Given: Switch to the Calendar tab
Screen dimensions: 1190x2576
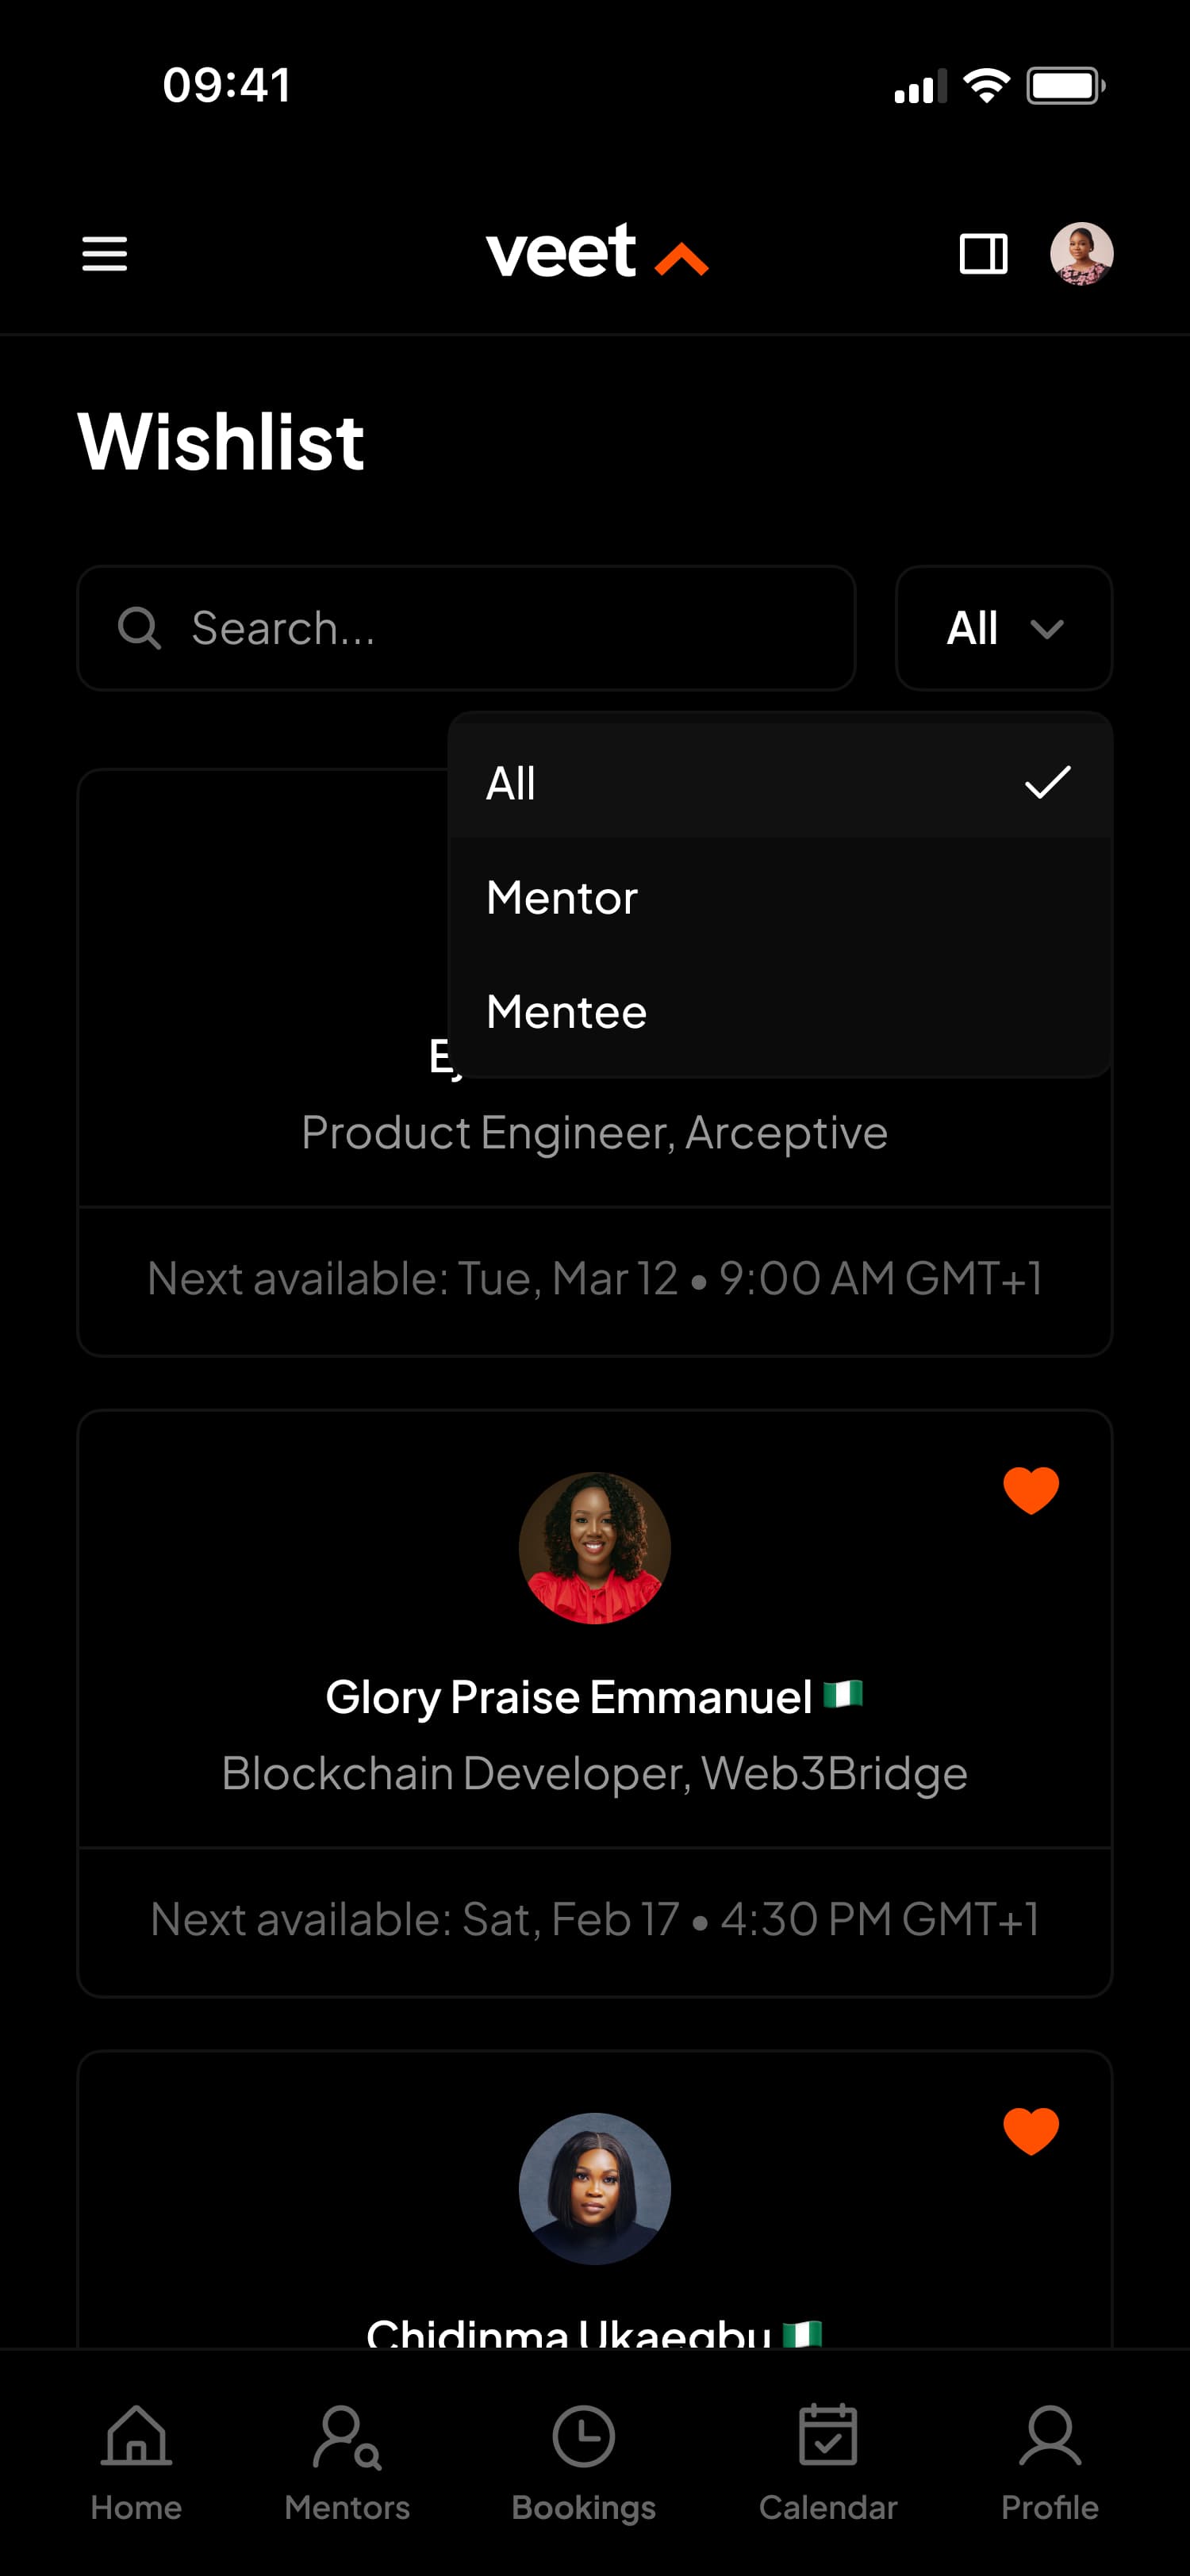Looking at the screenshot, I should pyautogui.click(x=828, y=2462).
